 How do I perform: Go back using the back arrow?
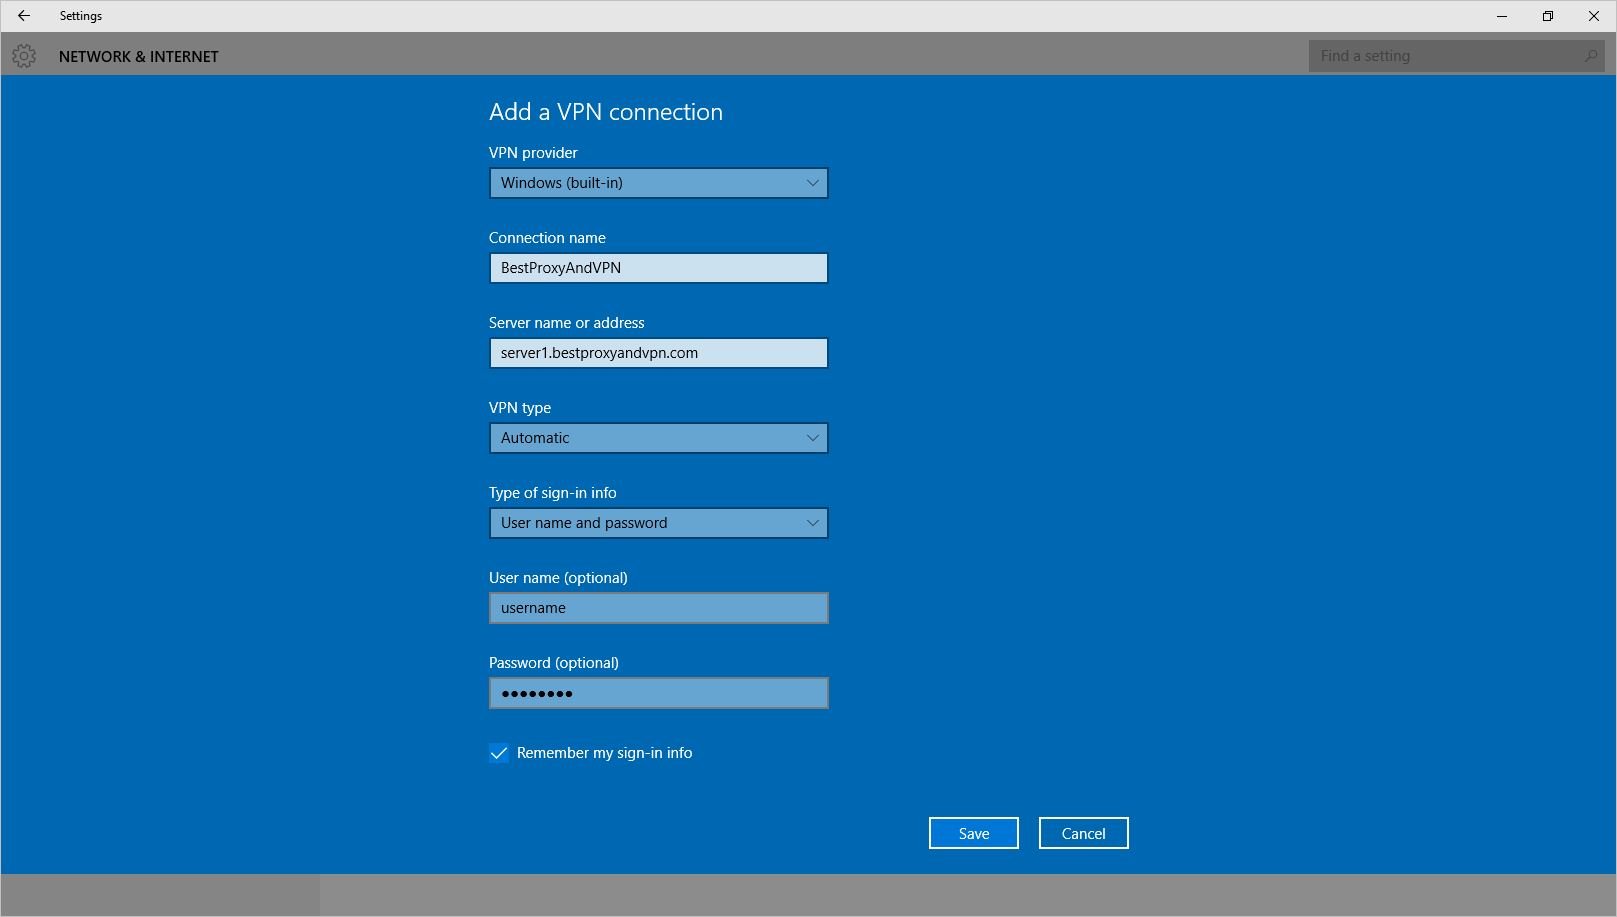(24, 16)
